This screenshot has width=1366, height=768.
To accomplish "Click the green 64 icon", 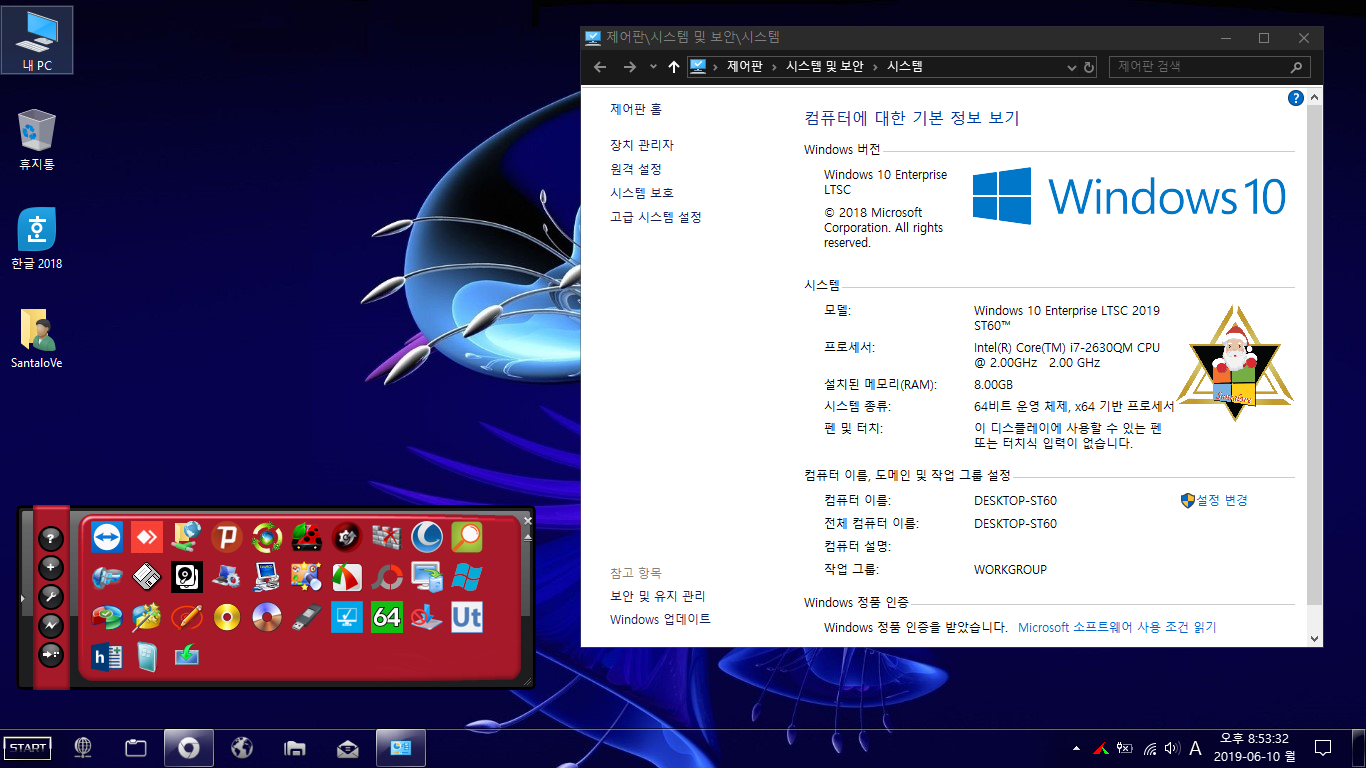I will (x=387, y=617).
